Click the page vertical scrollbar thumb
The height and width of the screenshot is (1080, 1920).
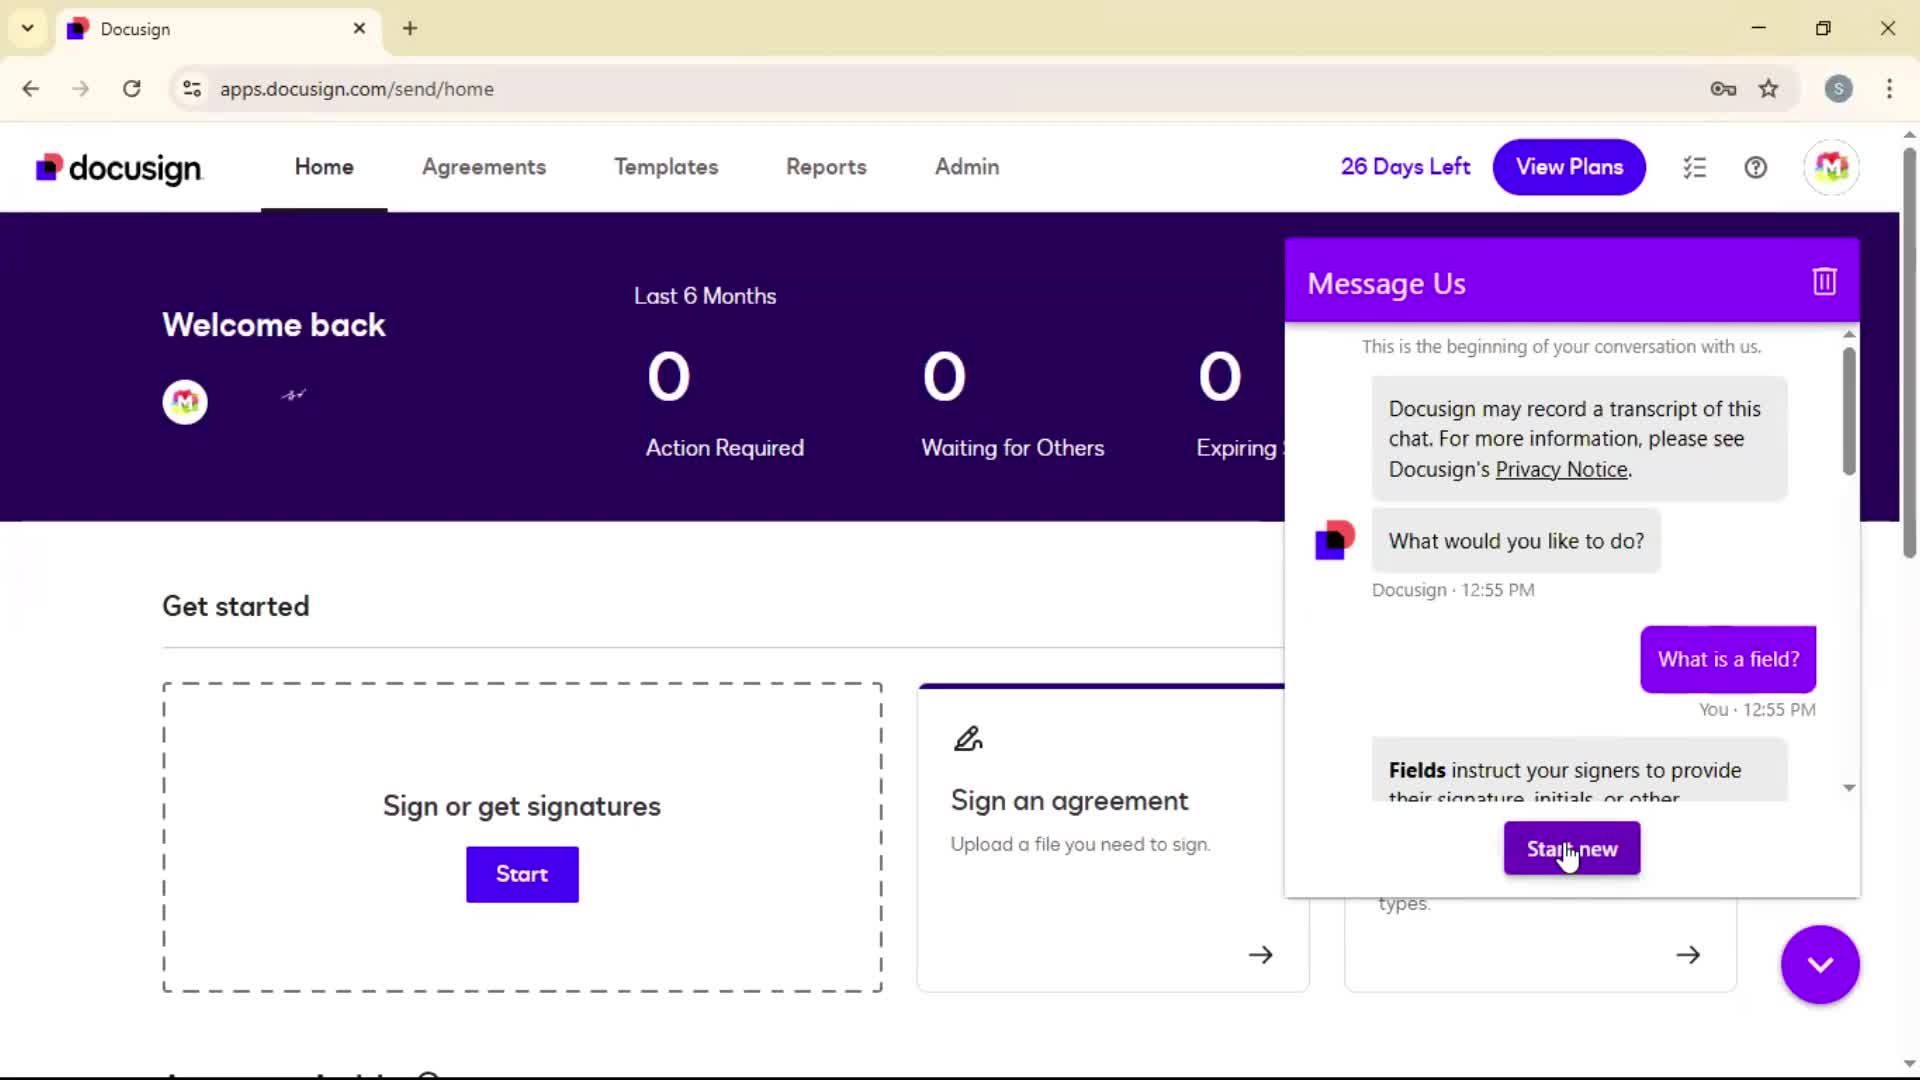pyautogui.click(x=1909, y=352)
